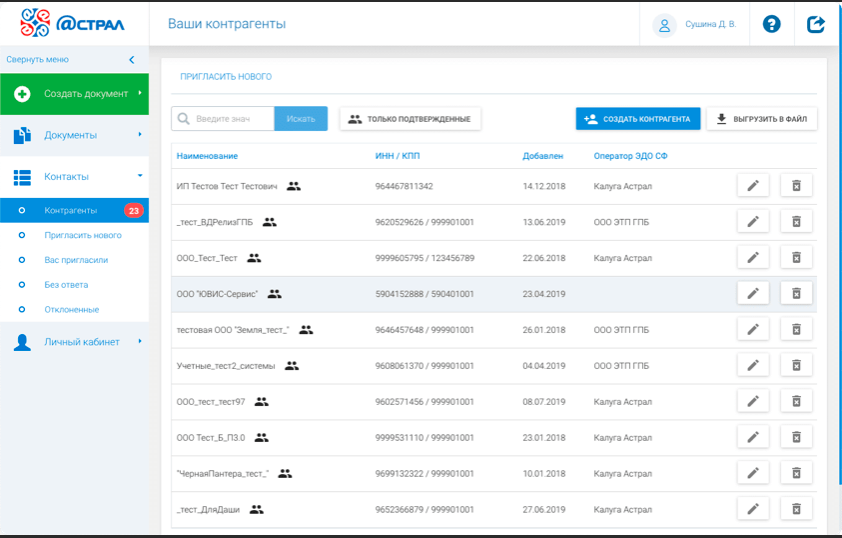Click edit pencil for ИП Тестов Тест Тестович
Viewport: 842px width, 538px height.
click(x=753, y=186)
